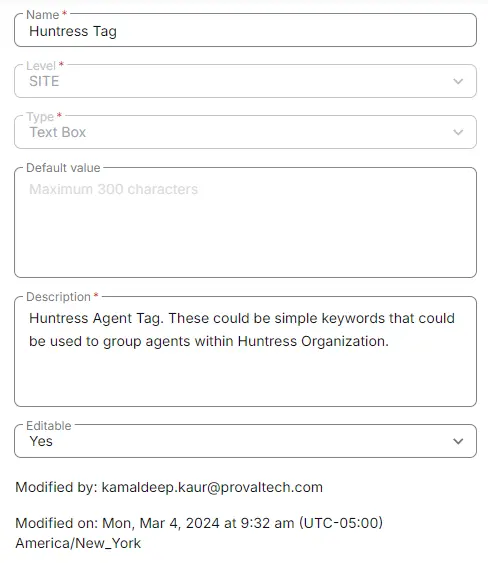Click the Modified on Mar 4, 2024 timestamp
Viewport: 488px width, 563px height.
(x=199, y=523)
